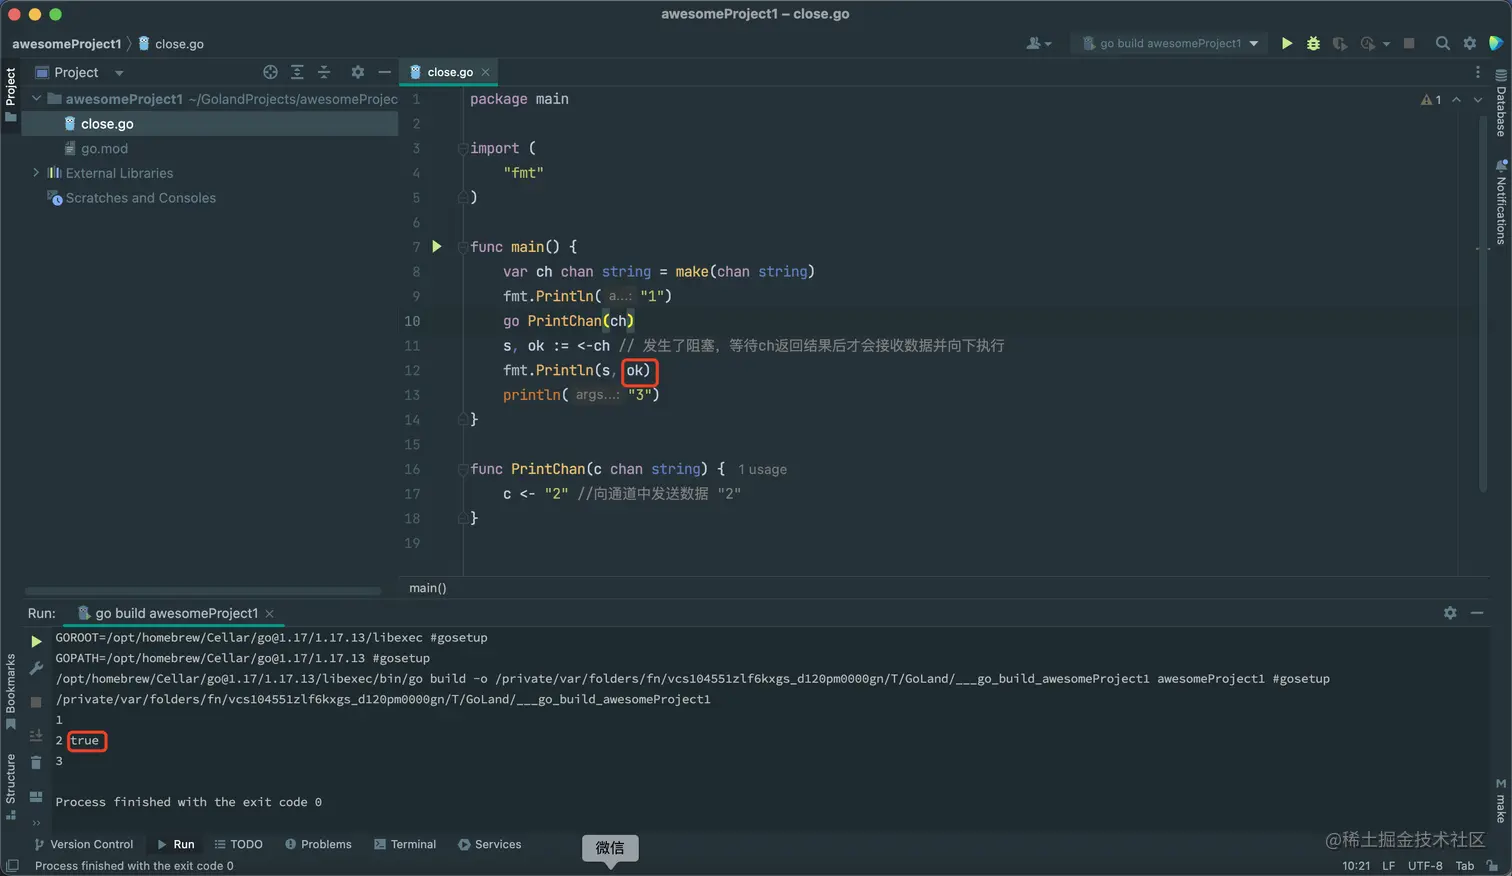Screen dimensions: 1512x876
Task: Open the editor tabs three-dot menu
Action: pos(1478,72)
